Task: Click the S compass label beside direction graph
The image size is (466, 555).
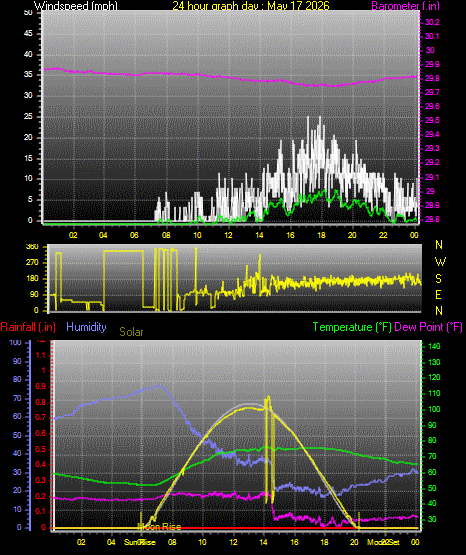Action: click(438, 279)
